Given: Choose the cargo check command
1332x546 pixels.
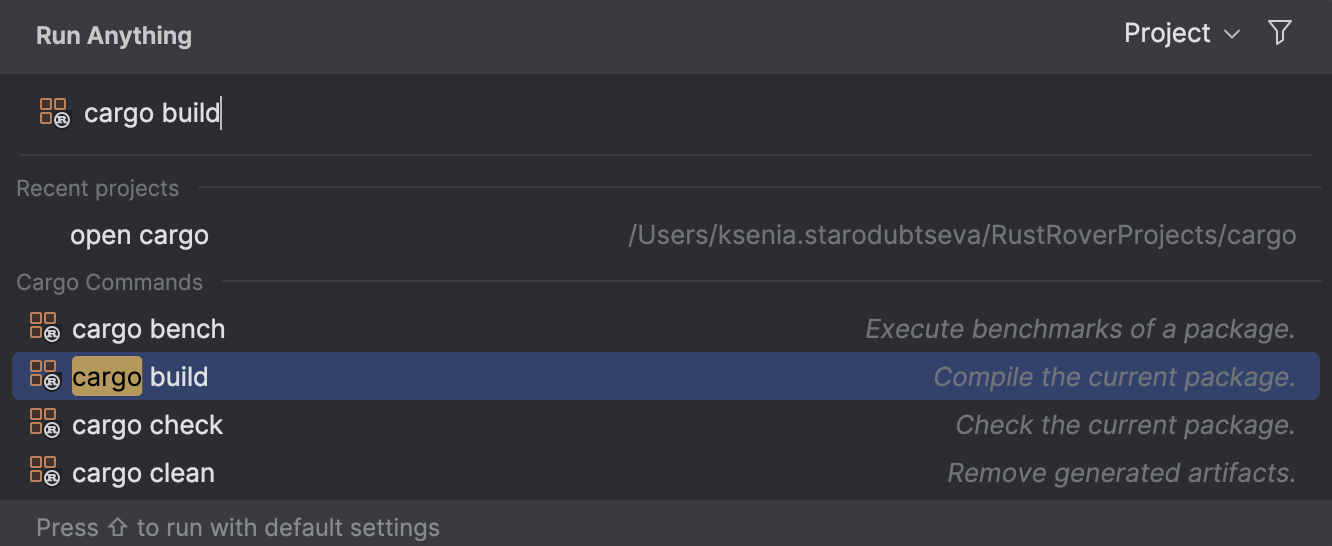Looking at the screenshot, I should click(x=147, y=425).
